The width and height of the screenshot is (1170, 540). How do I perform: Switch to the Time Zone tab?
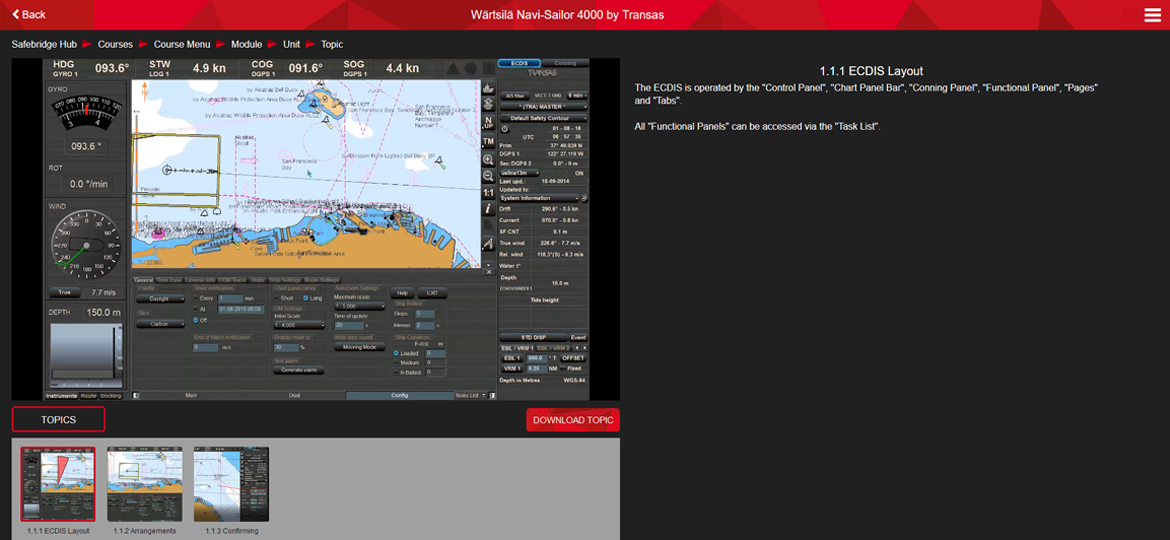click(x=171, y=280)
